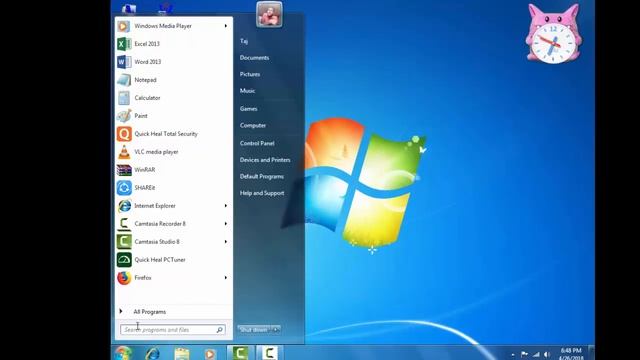Viewport: 640px width, 360px height.
Task: Expand Camtasia Recorder 8 jump list arrow
Action: [x=225, y=223]
